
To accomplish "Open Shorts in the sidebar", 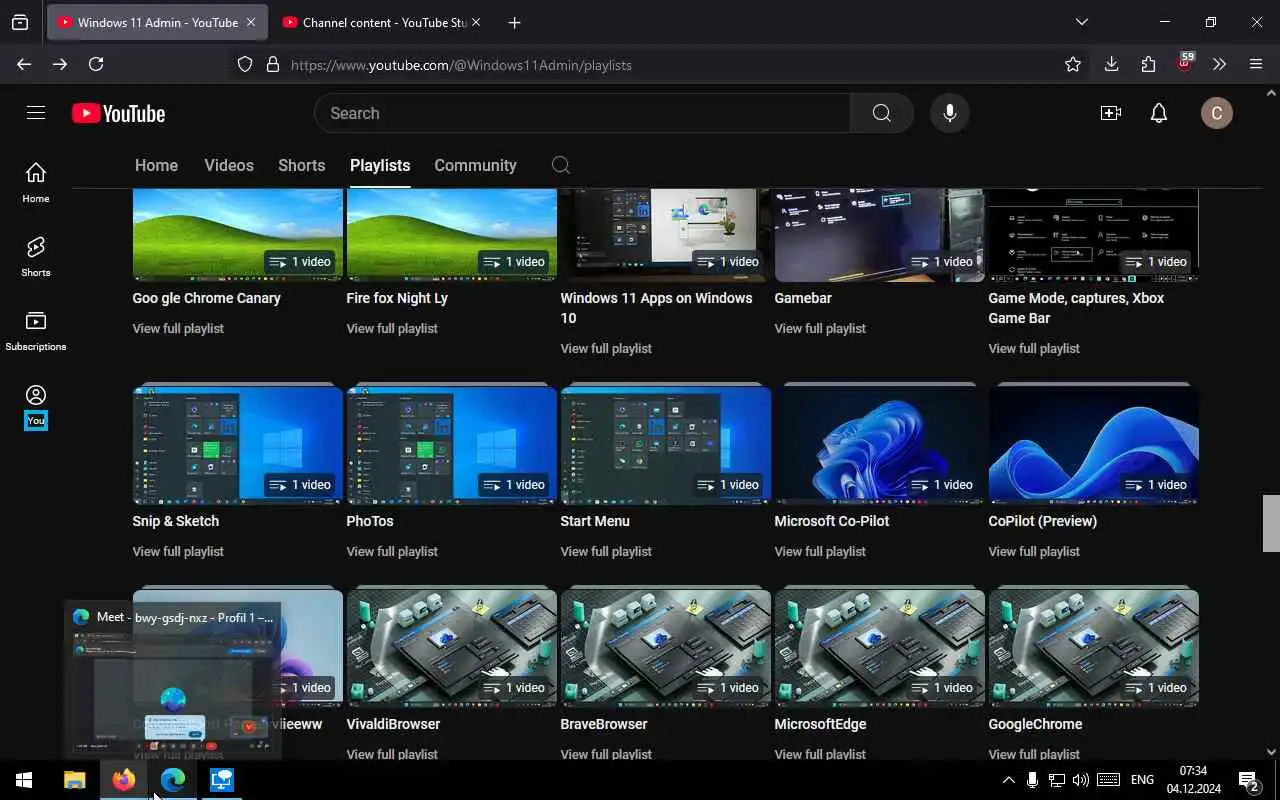I will coord(36,257).
